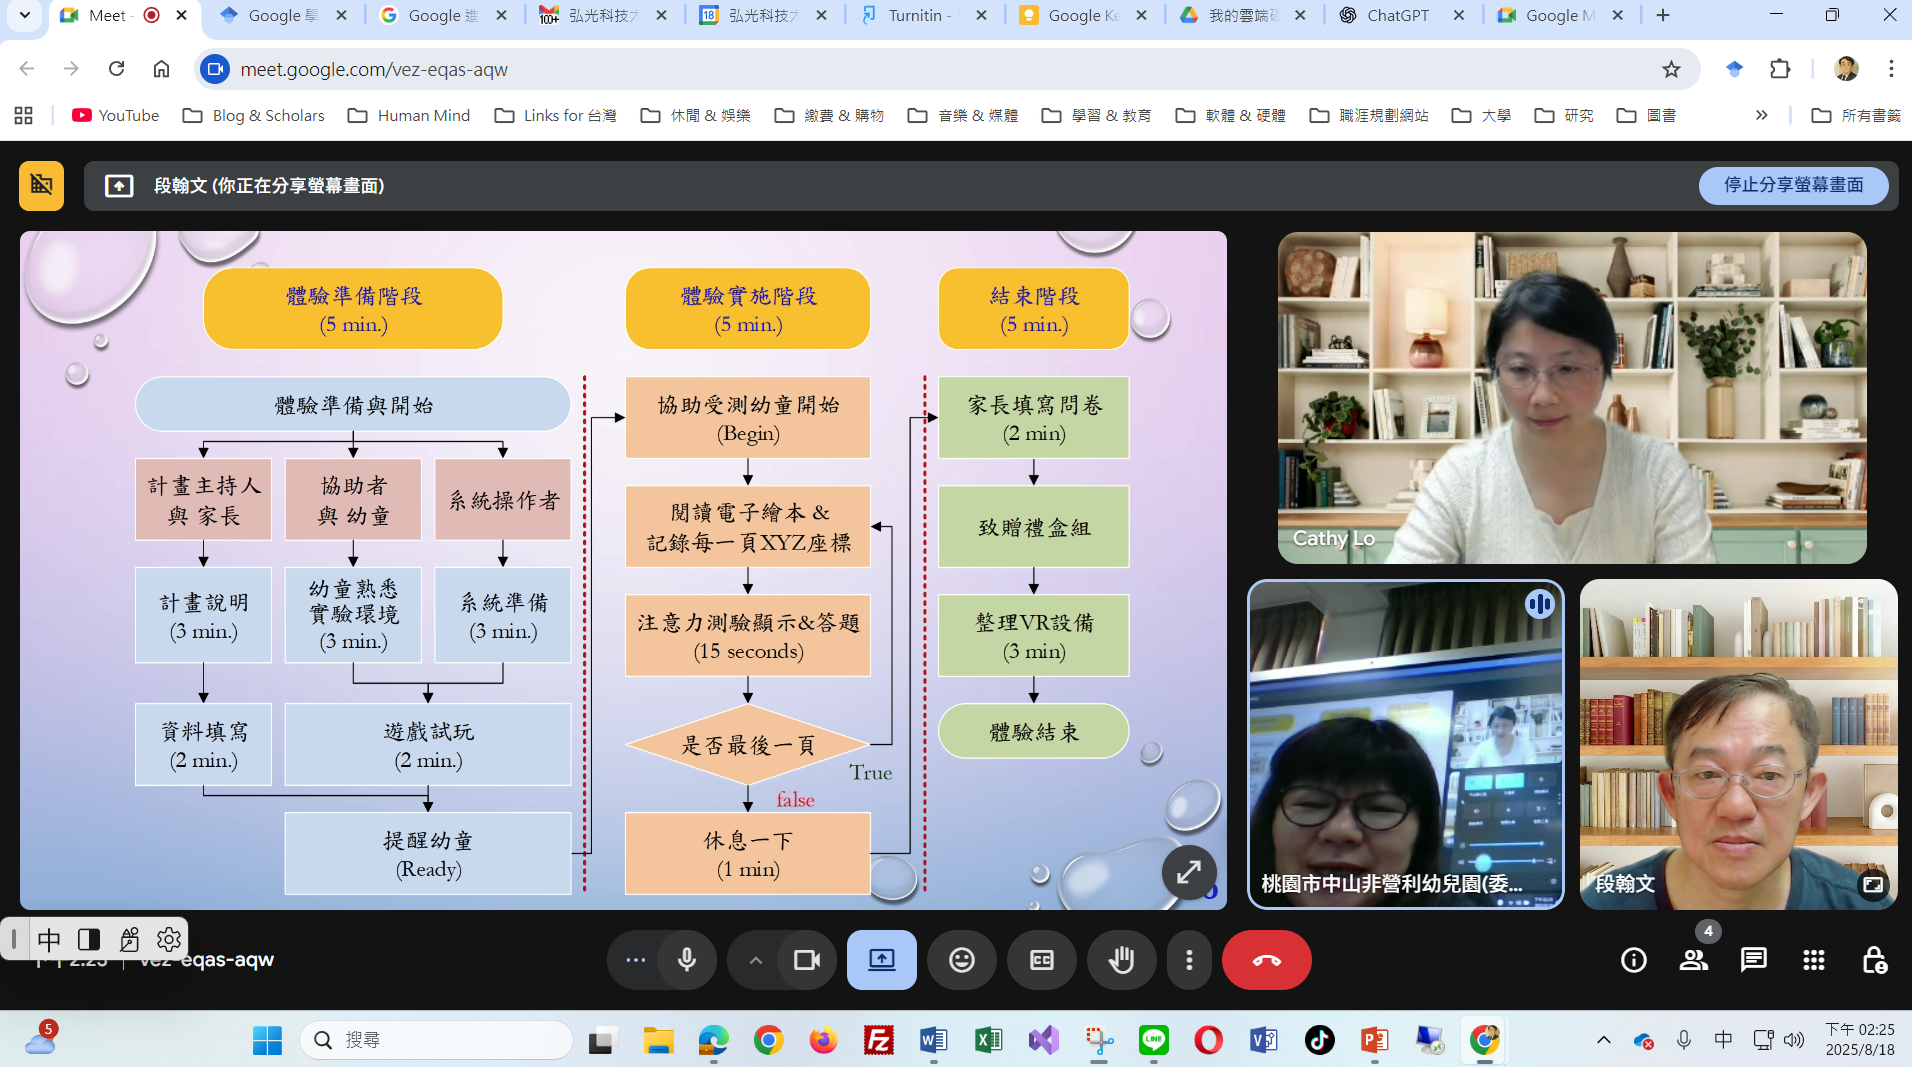The height and width of the screenshot is (1067, 1912).
Task: Turn off camera in Meet controls
Action: [806, 960]
